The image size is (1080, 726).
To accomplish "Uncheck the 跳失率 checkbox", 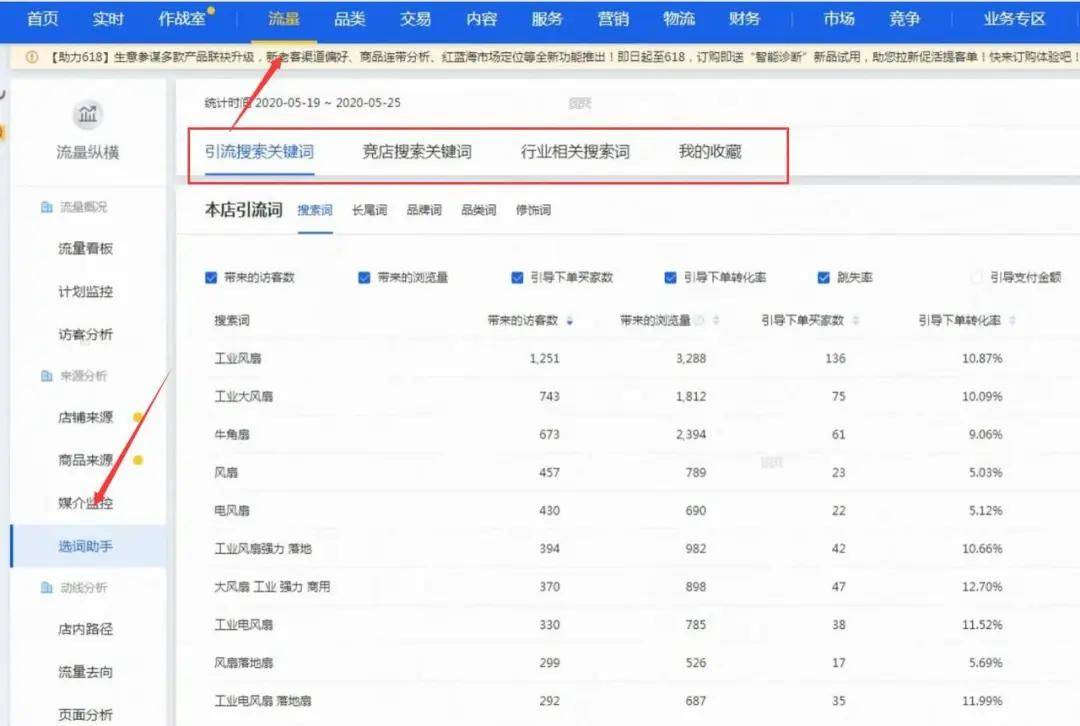I will tap(822, 276).
